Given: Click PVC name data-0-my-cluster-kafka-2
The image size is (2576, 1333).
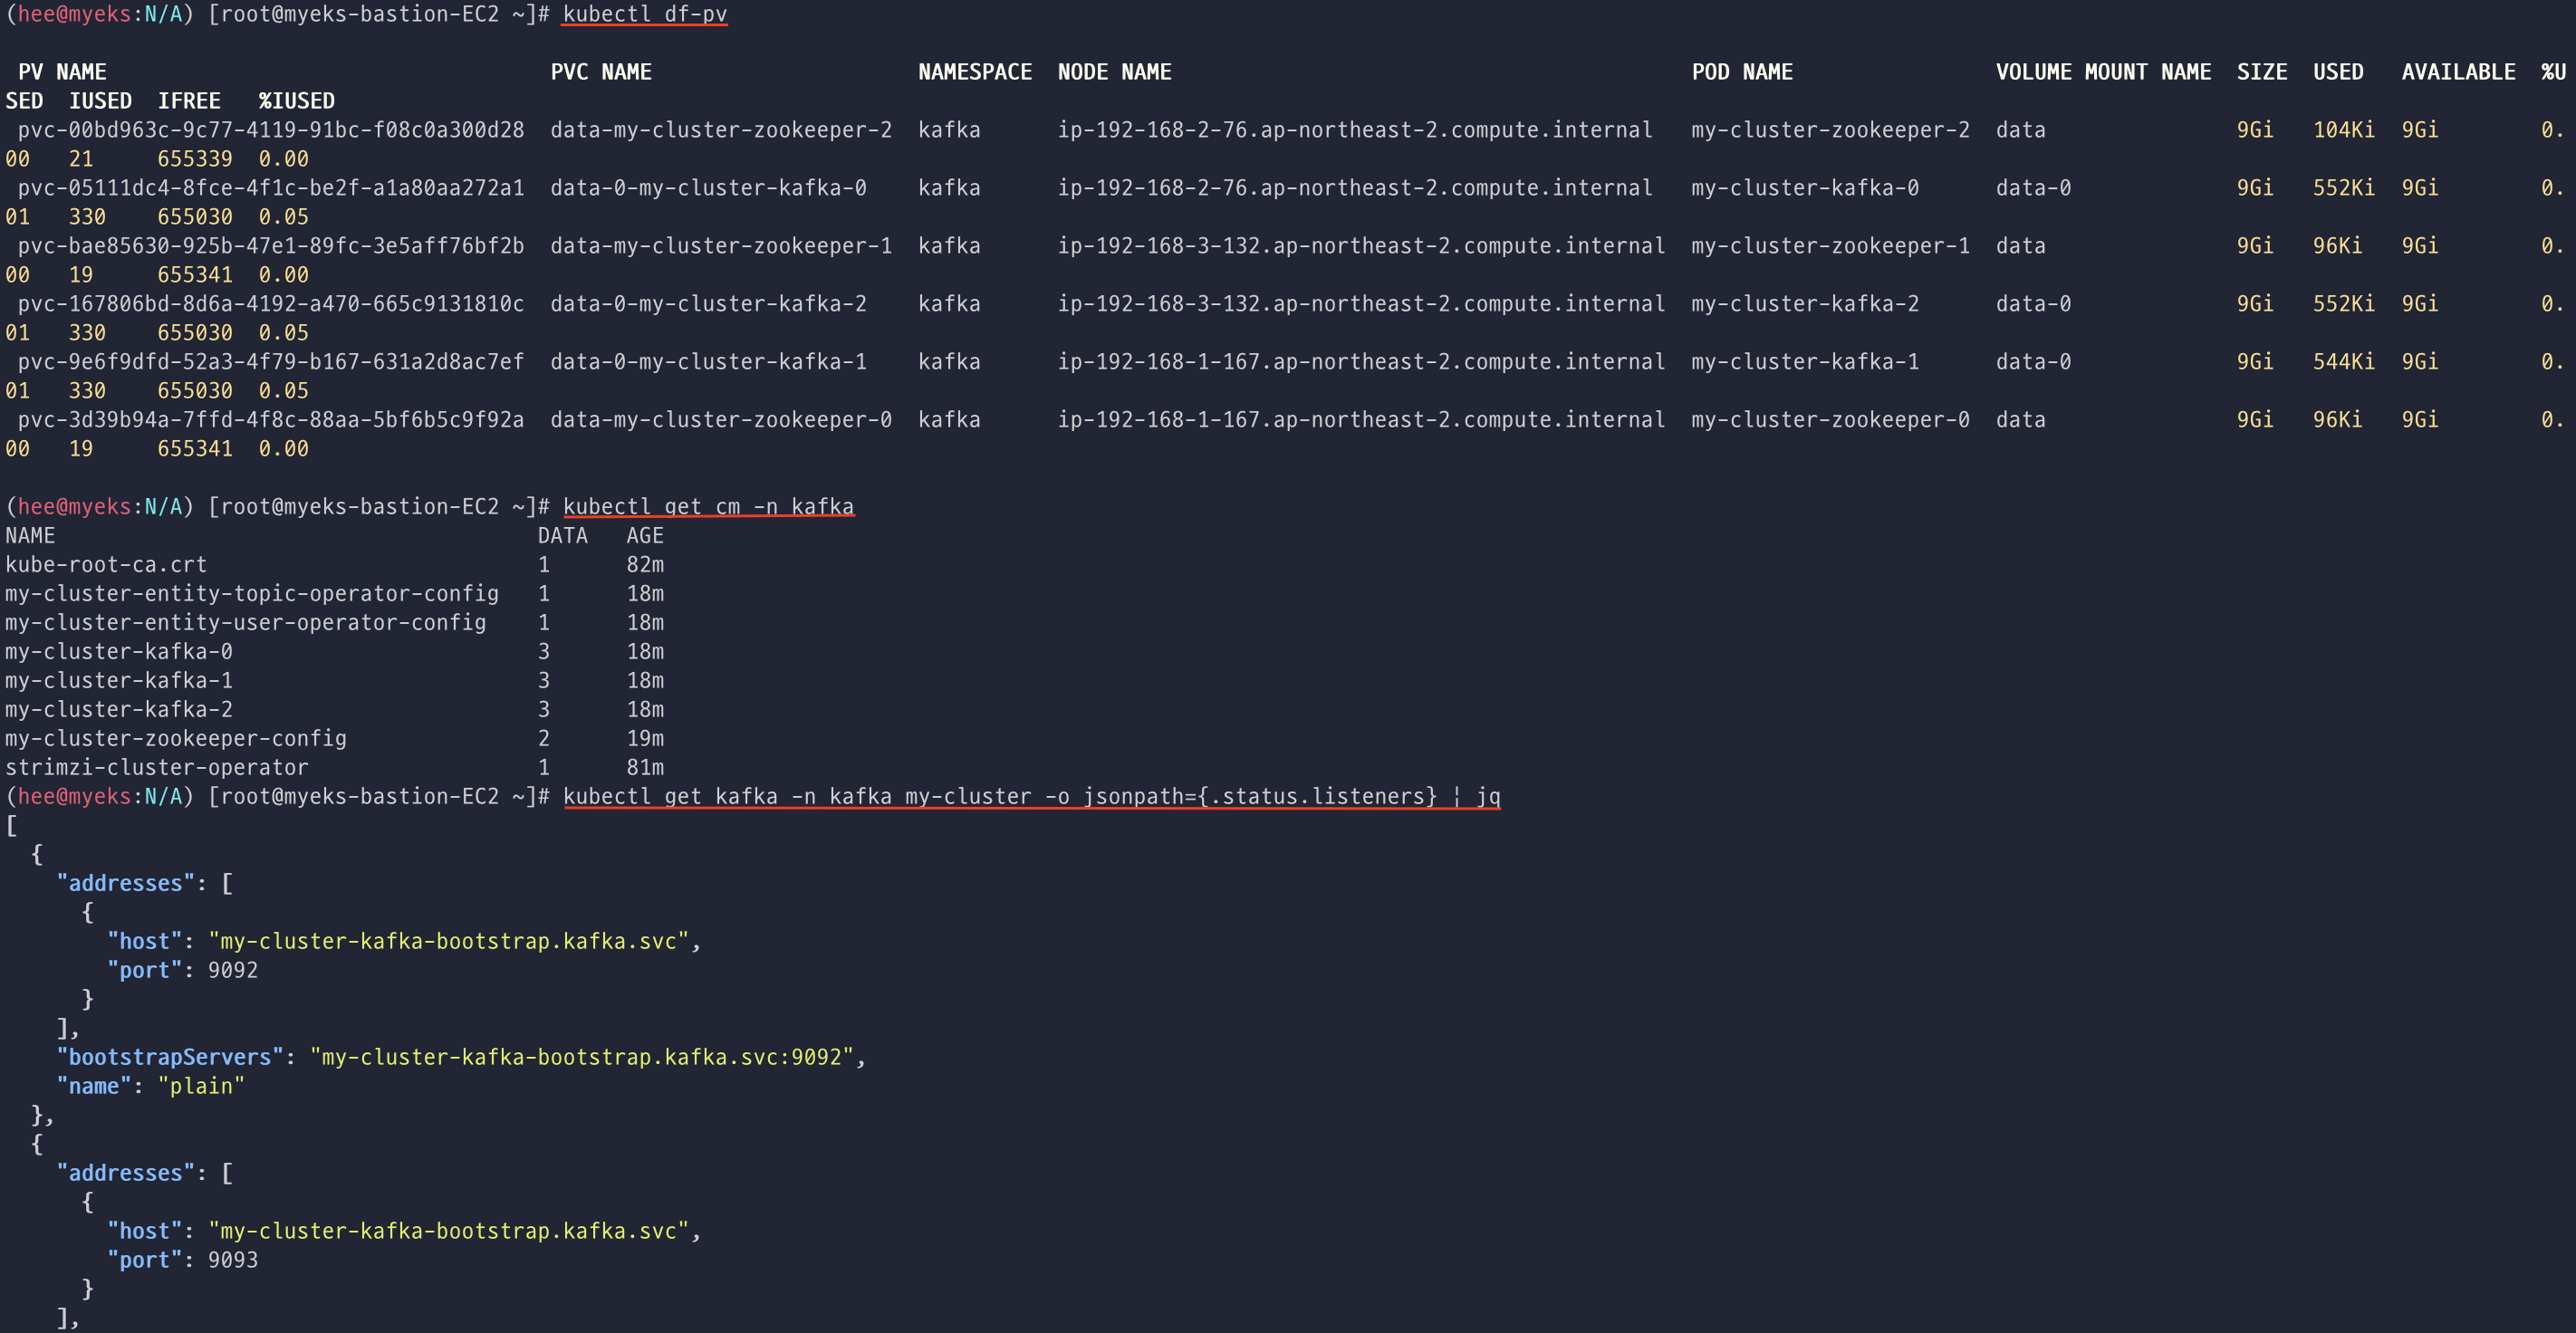Looking at the screenshot, I should 708,304.
